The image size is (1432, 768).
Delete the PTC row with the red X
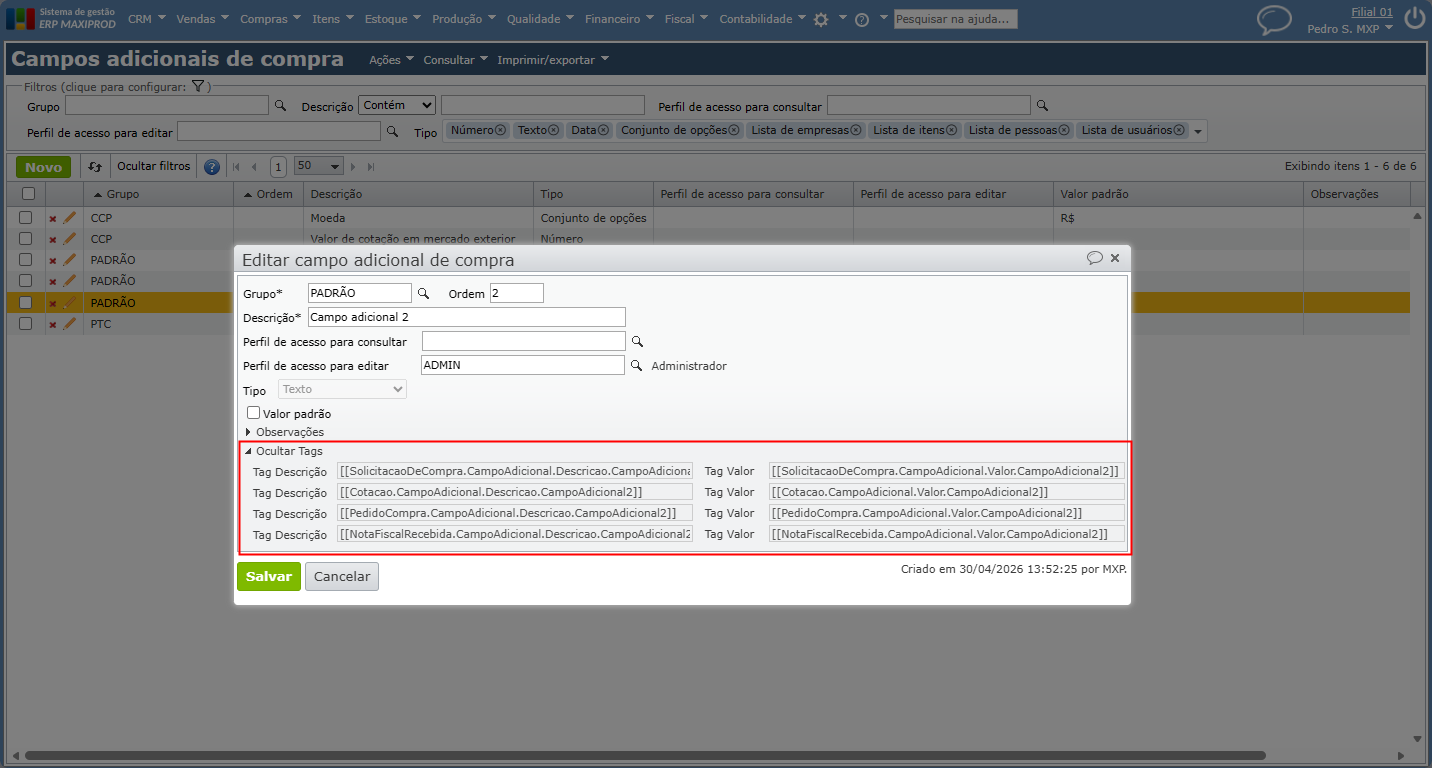(53, 324)
